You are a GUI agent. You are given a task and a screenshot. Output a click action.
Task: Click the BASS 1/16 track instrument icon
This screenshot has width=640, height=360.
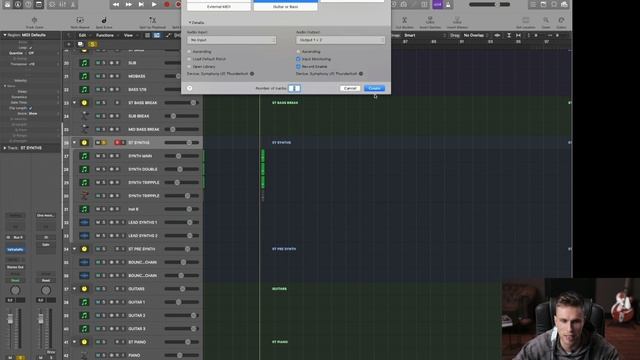84,89
